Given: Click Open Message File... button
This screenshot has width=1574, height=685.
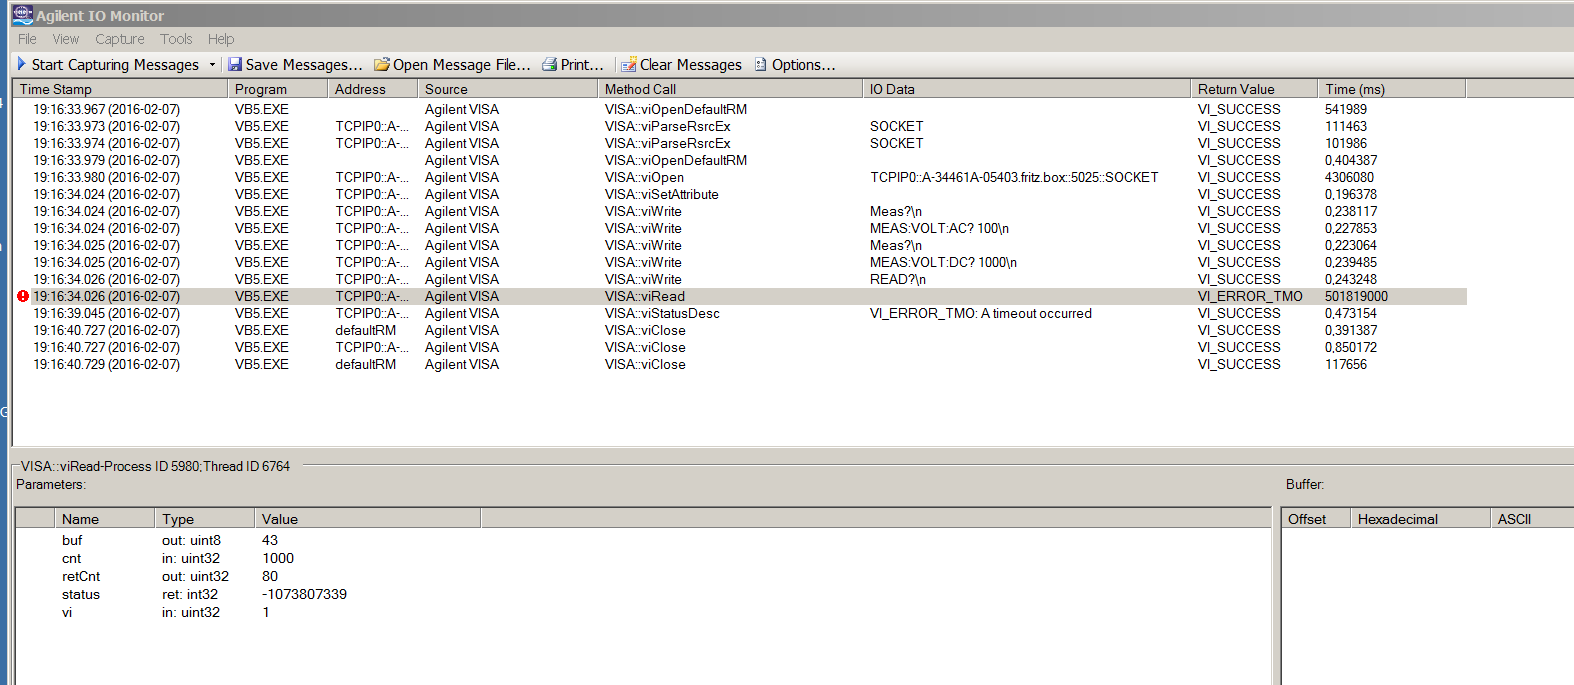Looking at the screenshot, I should [453, 64].
